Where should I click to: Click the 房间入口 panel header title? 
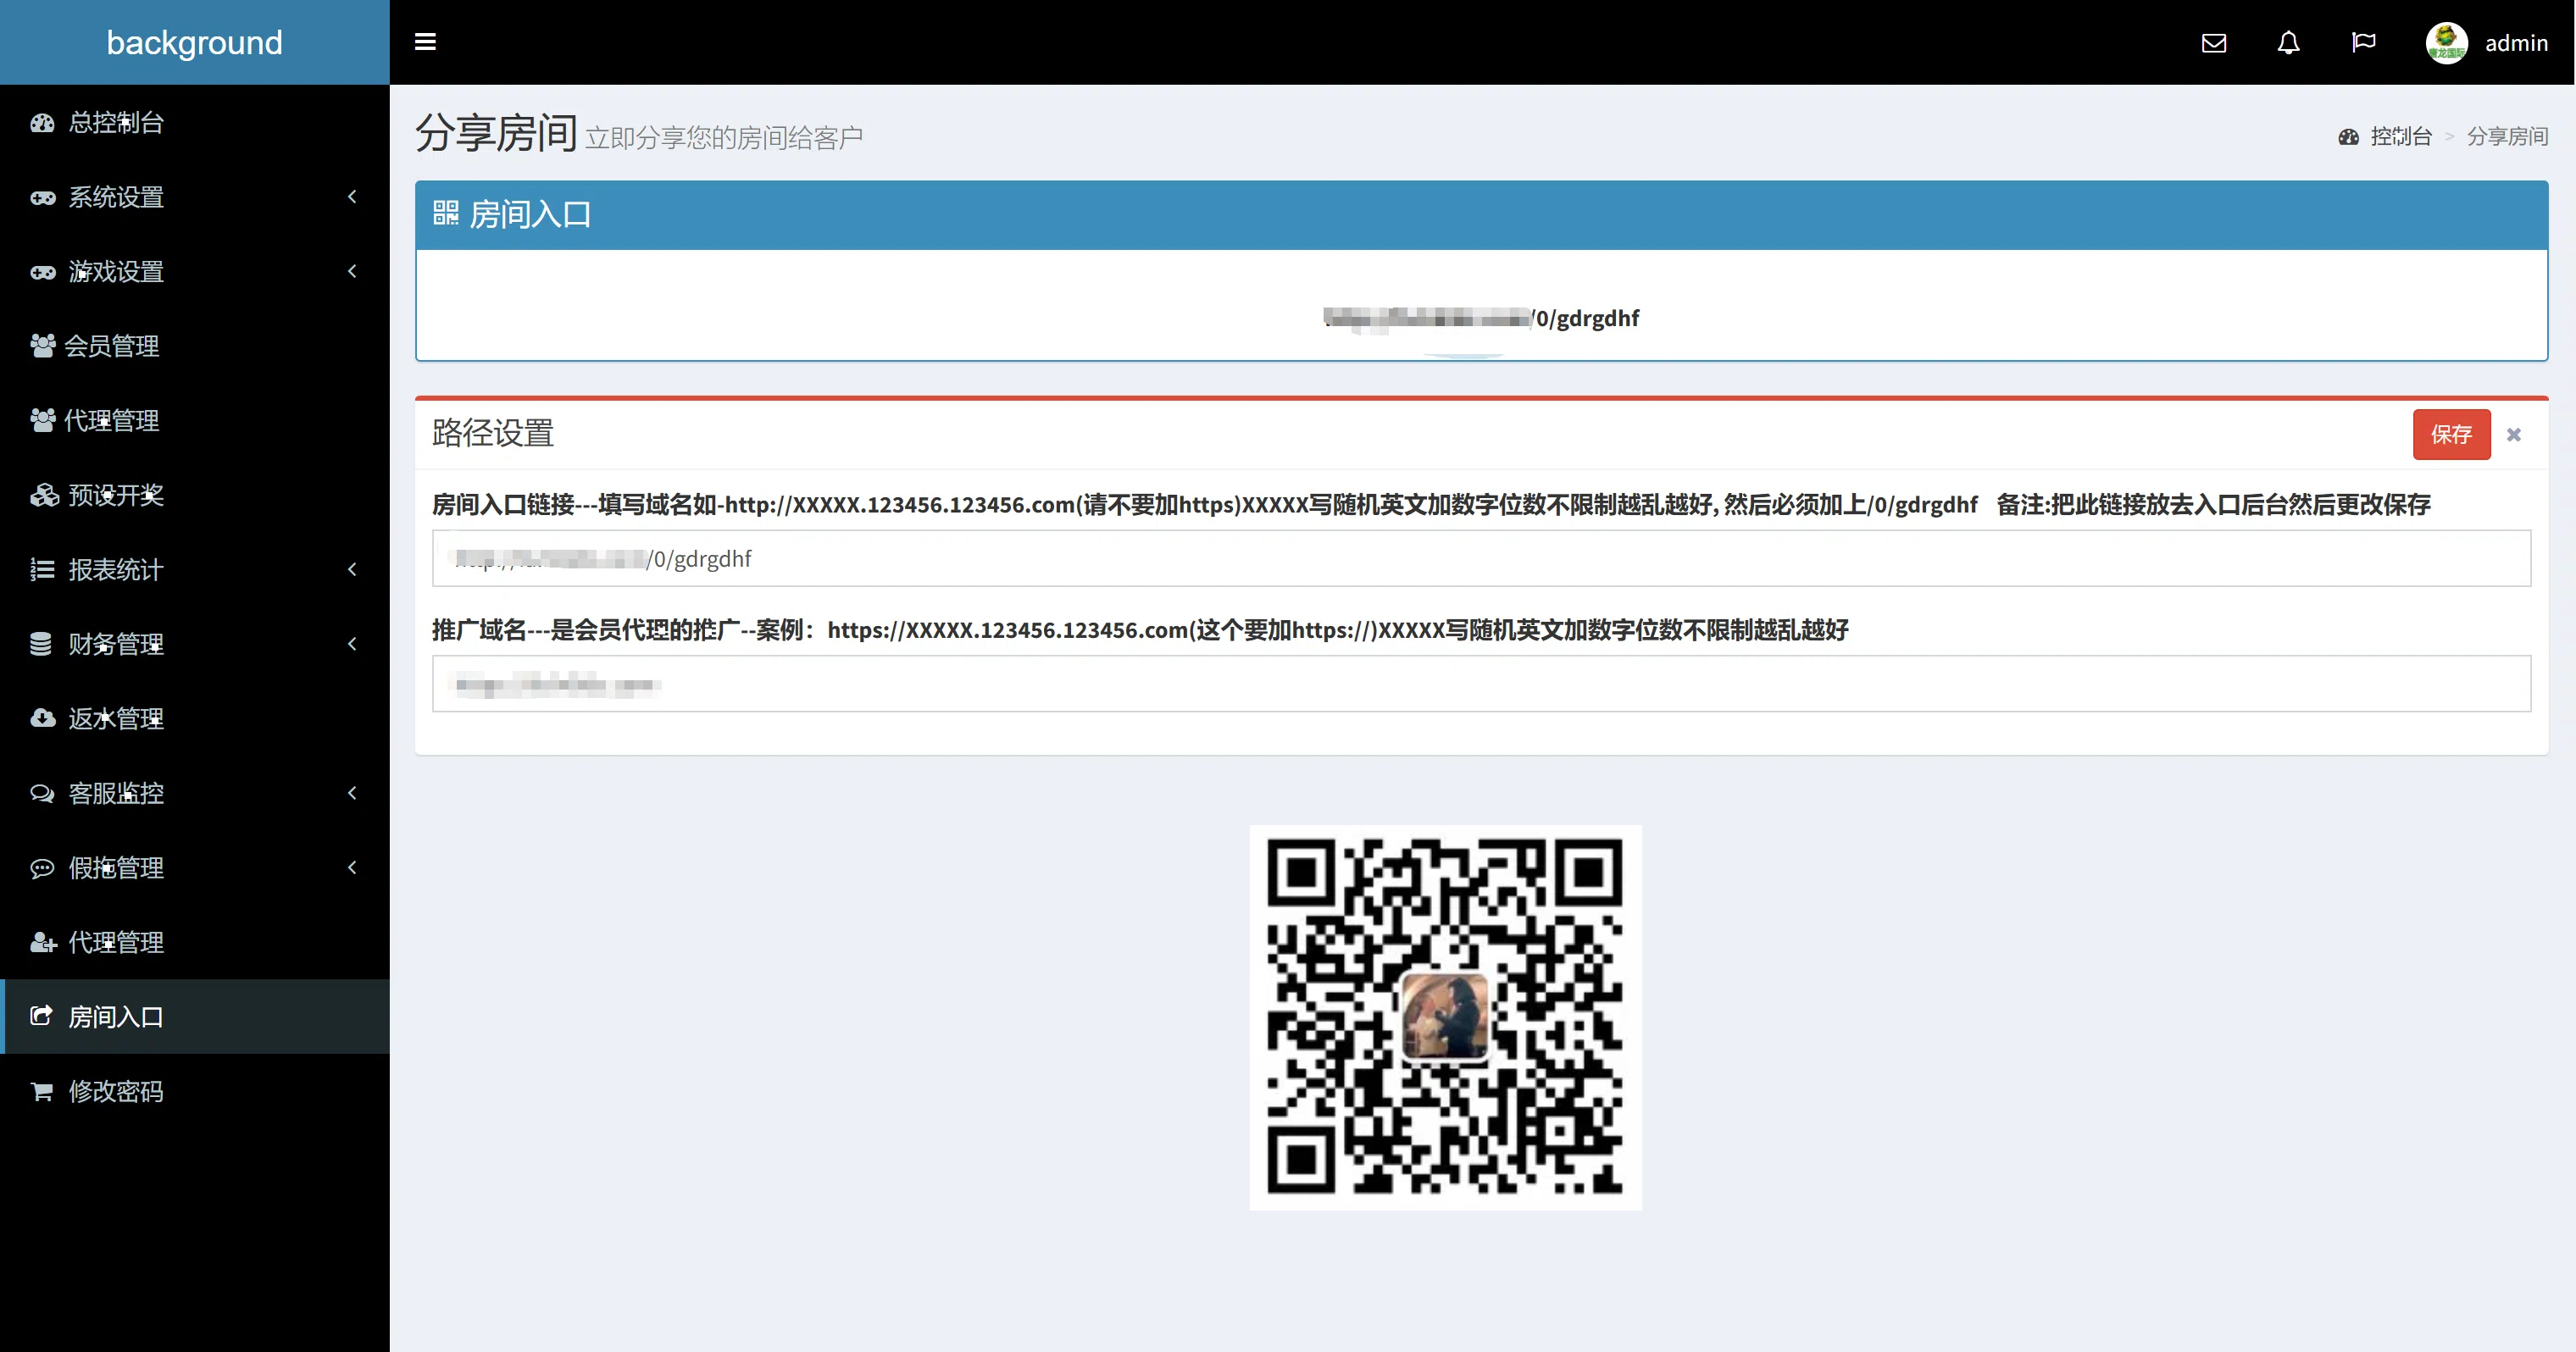[530, 214]
